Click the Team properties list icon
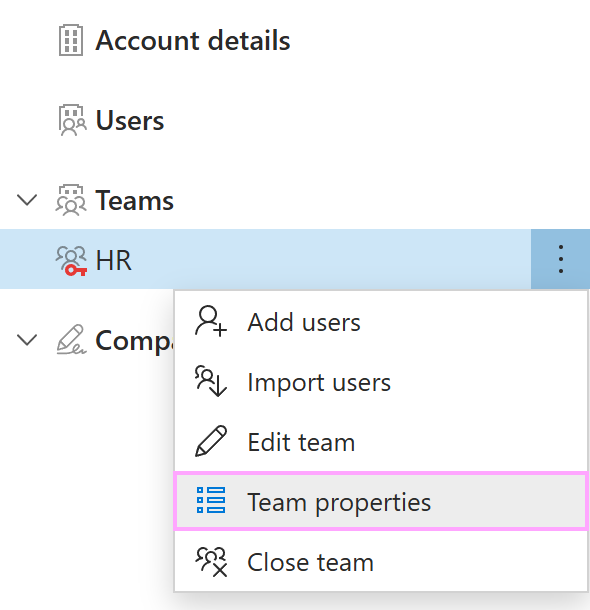The image size is (590, 610). 210,500
